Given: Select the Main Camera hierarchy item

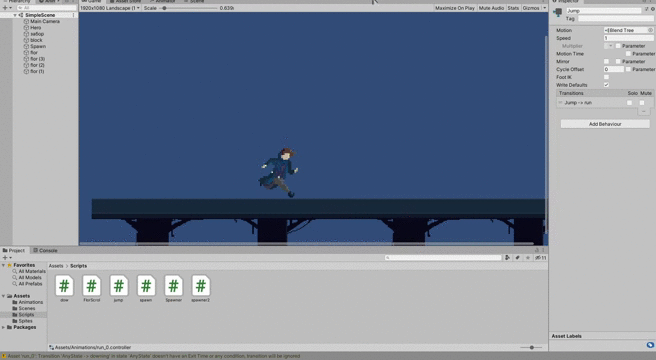Looking at the screenshot, I should [x=44, y=21].
